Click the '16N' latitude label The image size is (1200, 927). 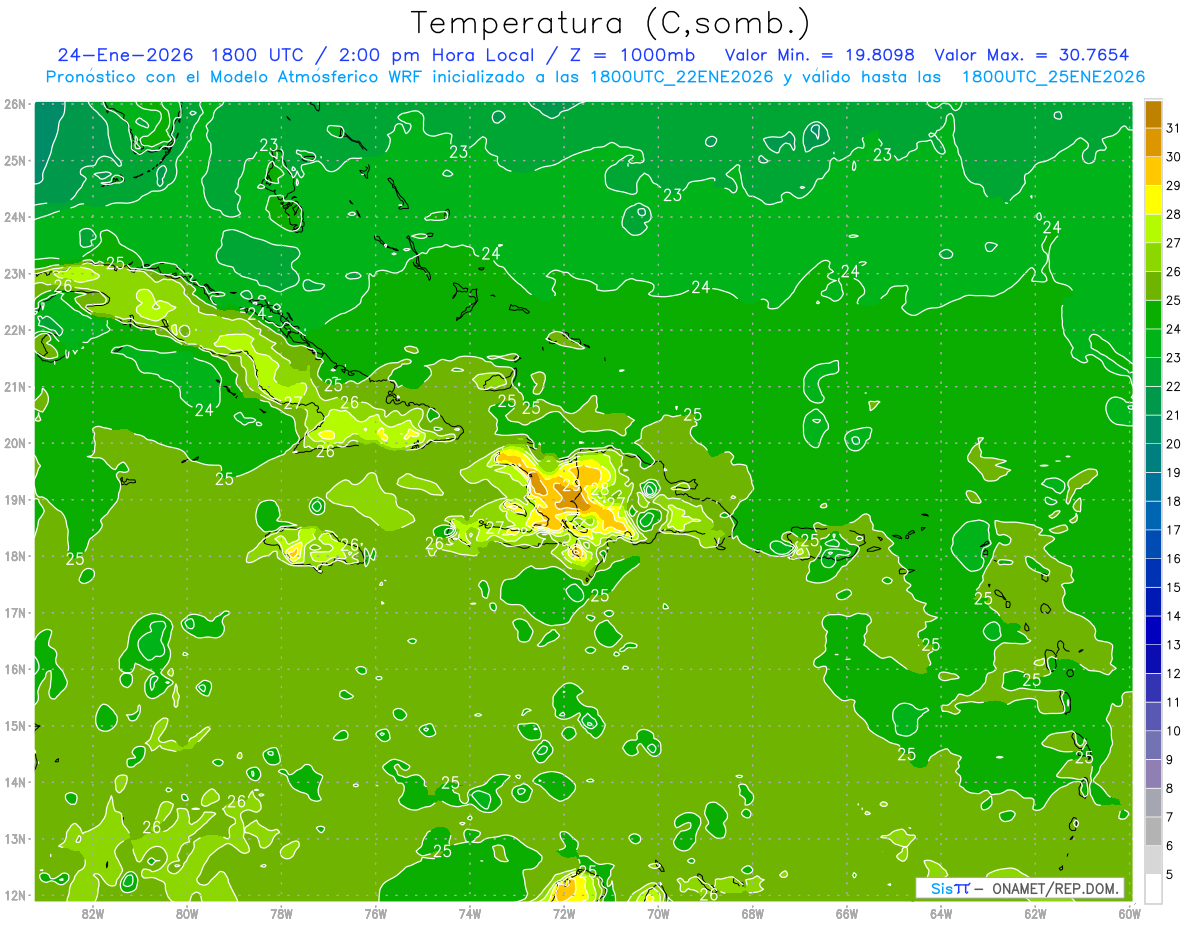14,669
